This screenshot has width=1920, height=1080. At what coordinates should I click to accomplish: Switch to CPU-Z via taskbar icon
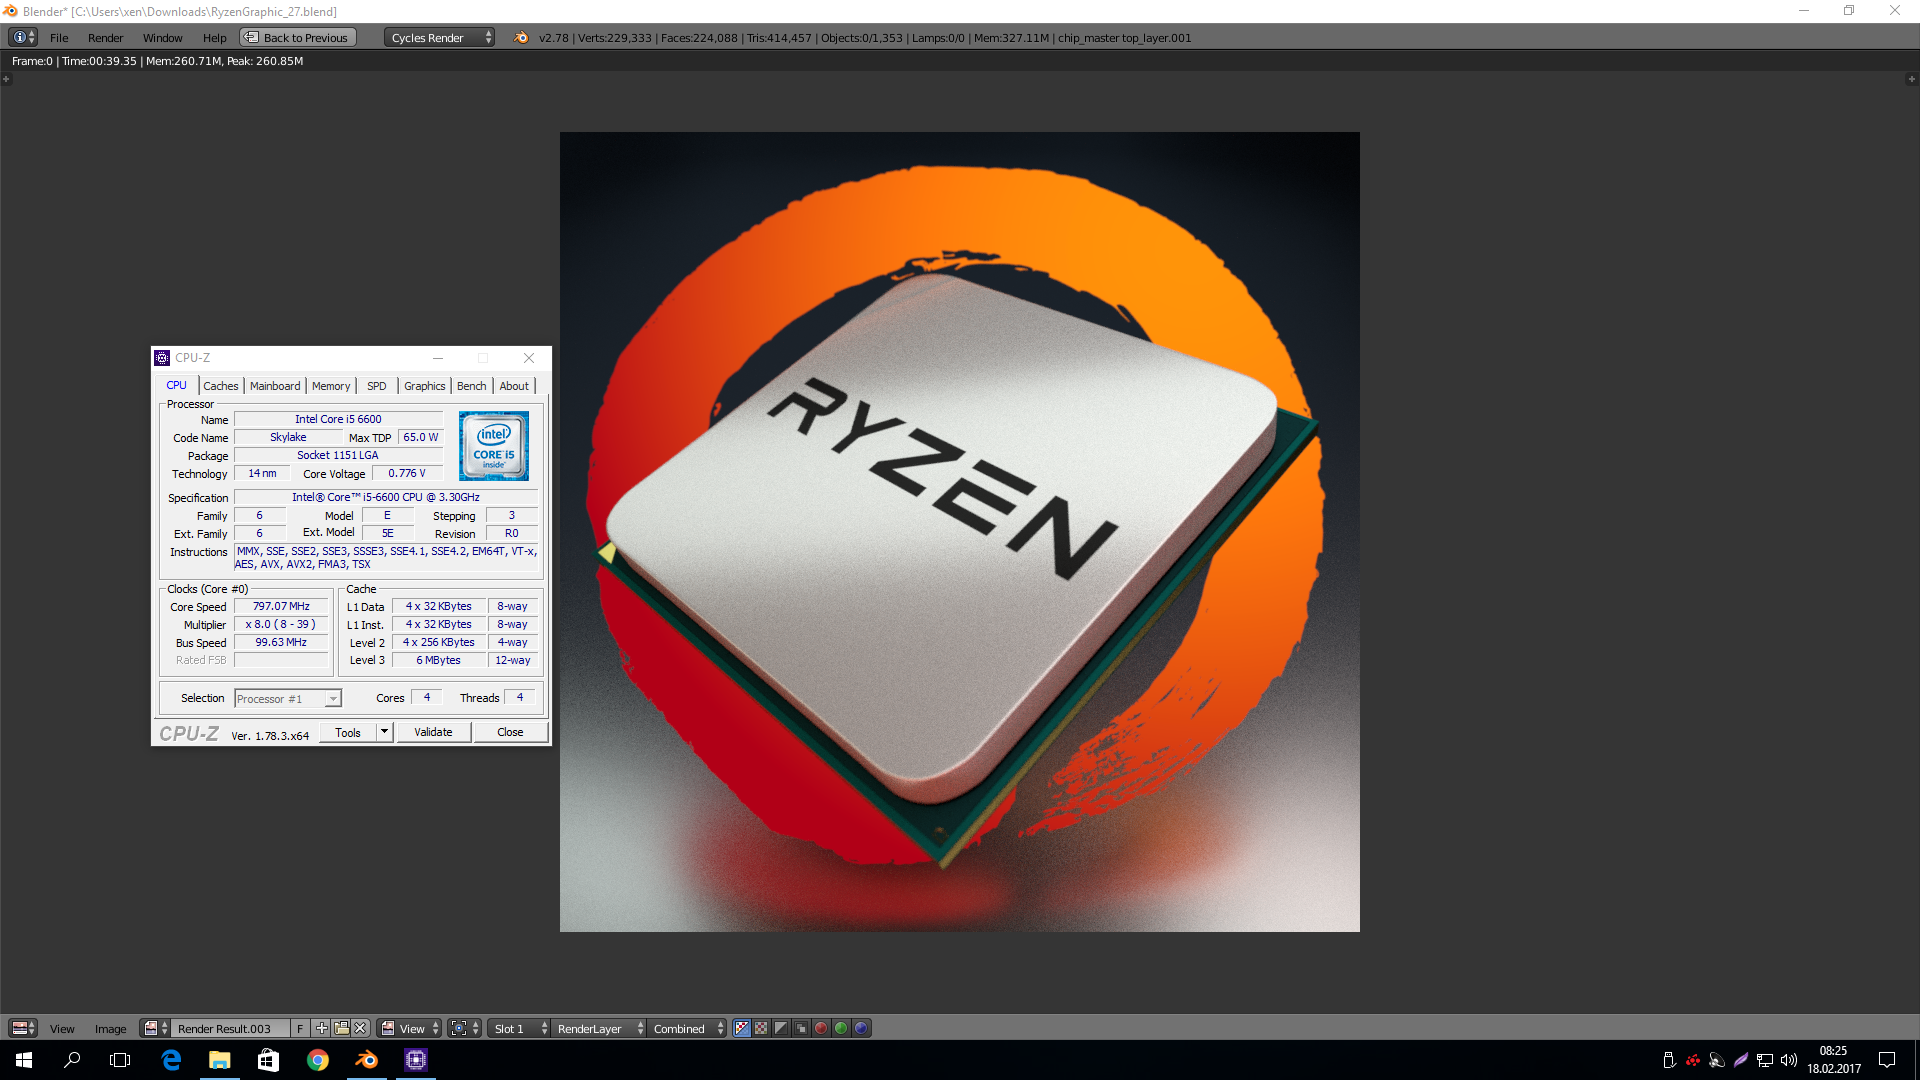coord(416,1060)
